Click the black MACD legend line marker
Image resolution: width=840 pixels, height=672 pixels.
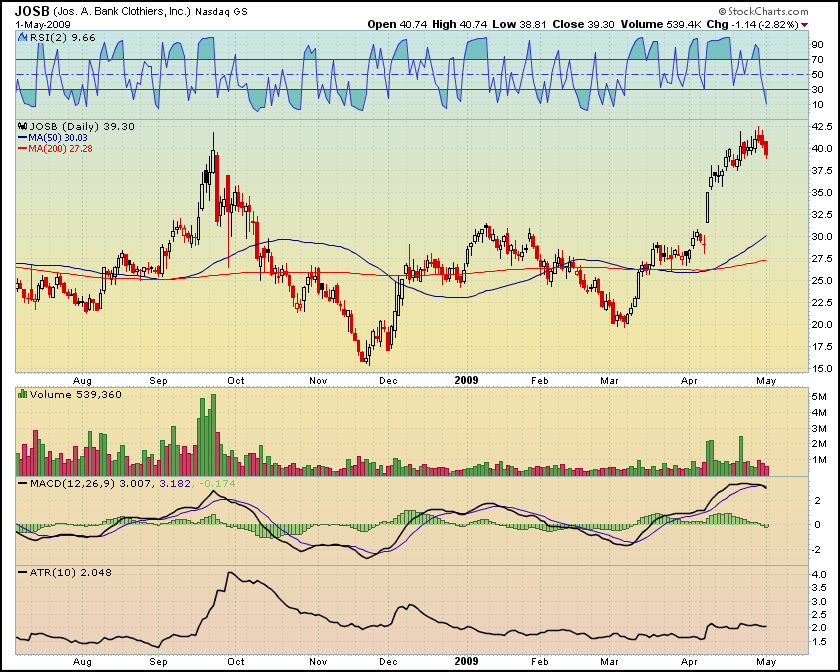click(x=22, y=483)
